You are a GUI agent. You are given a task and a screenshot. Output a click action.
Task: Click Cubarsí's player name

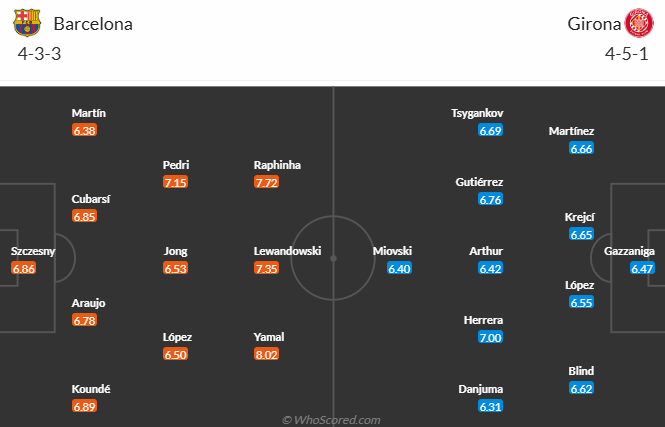coord(91,199)
